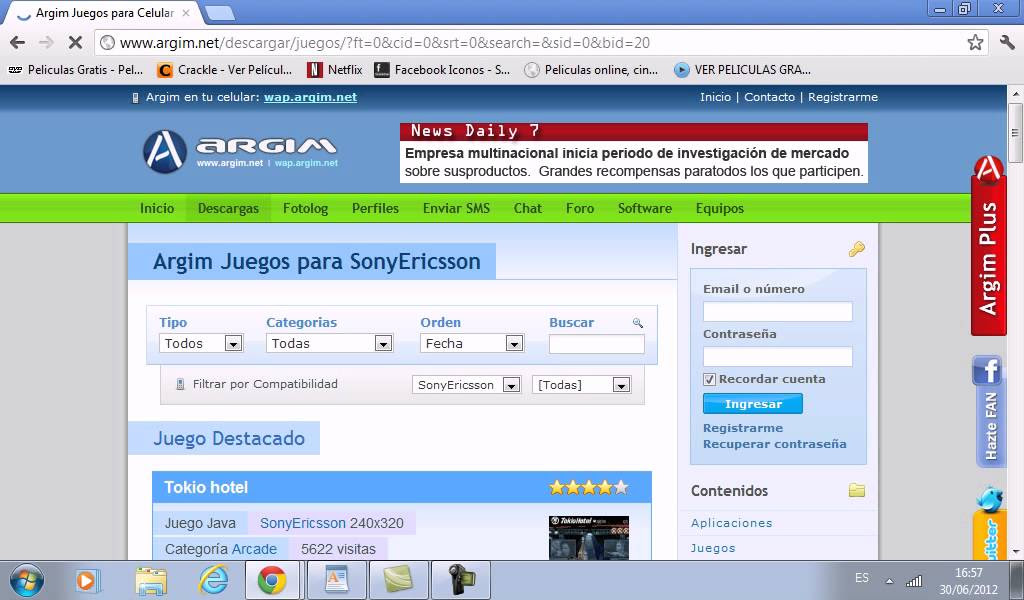Open Windows Explorer folder in taskbar
Screen dimensions: 1024x600
[151, 580]
